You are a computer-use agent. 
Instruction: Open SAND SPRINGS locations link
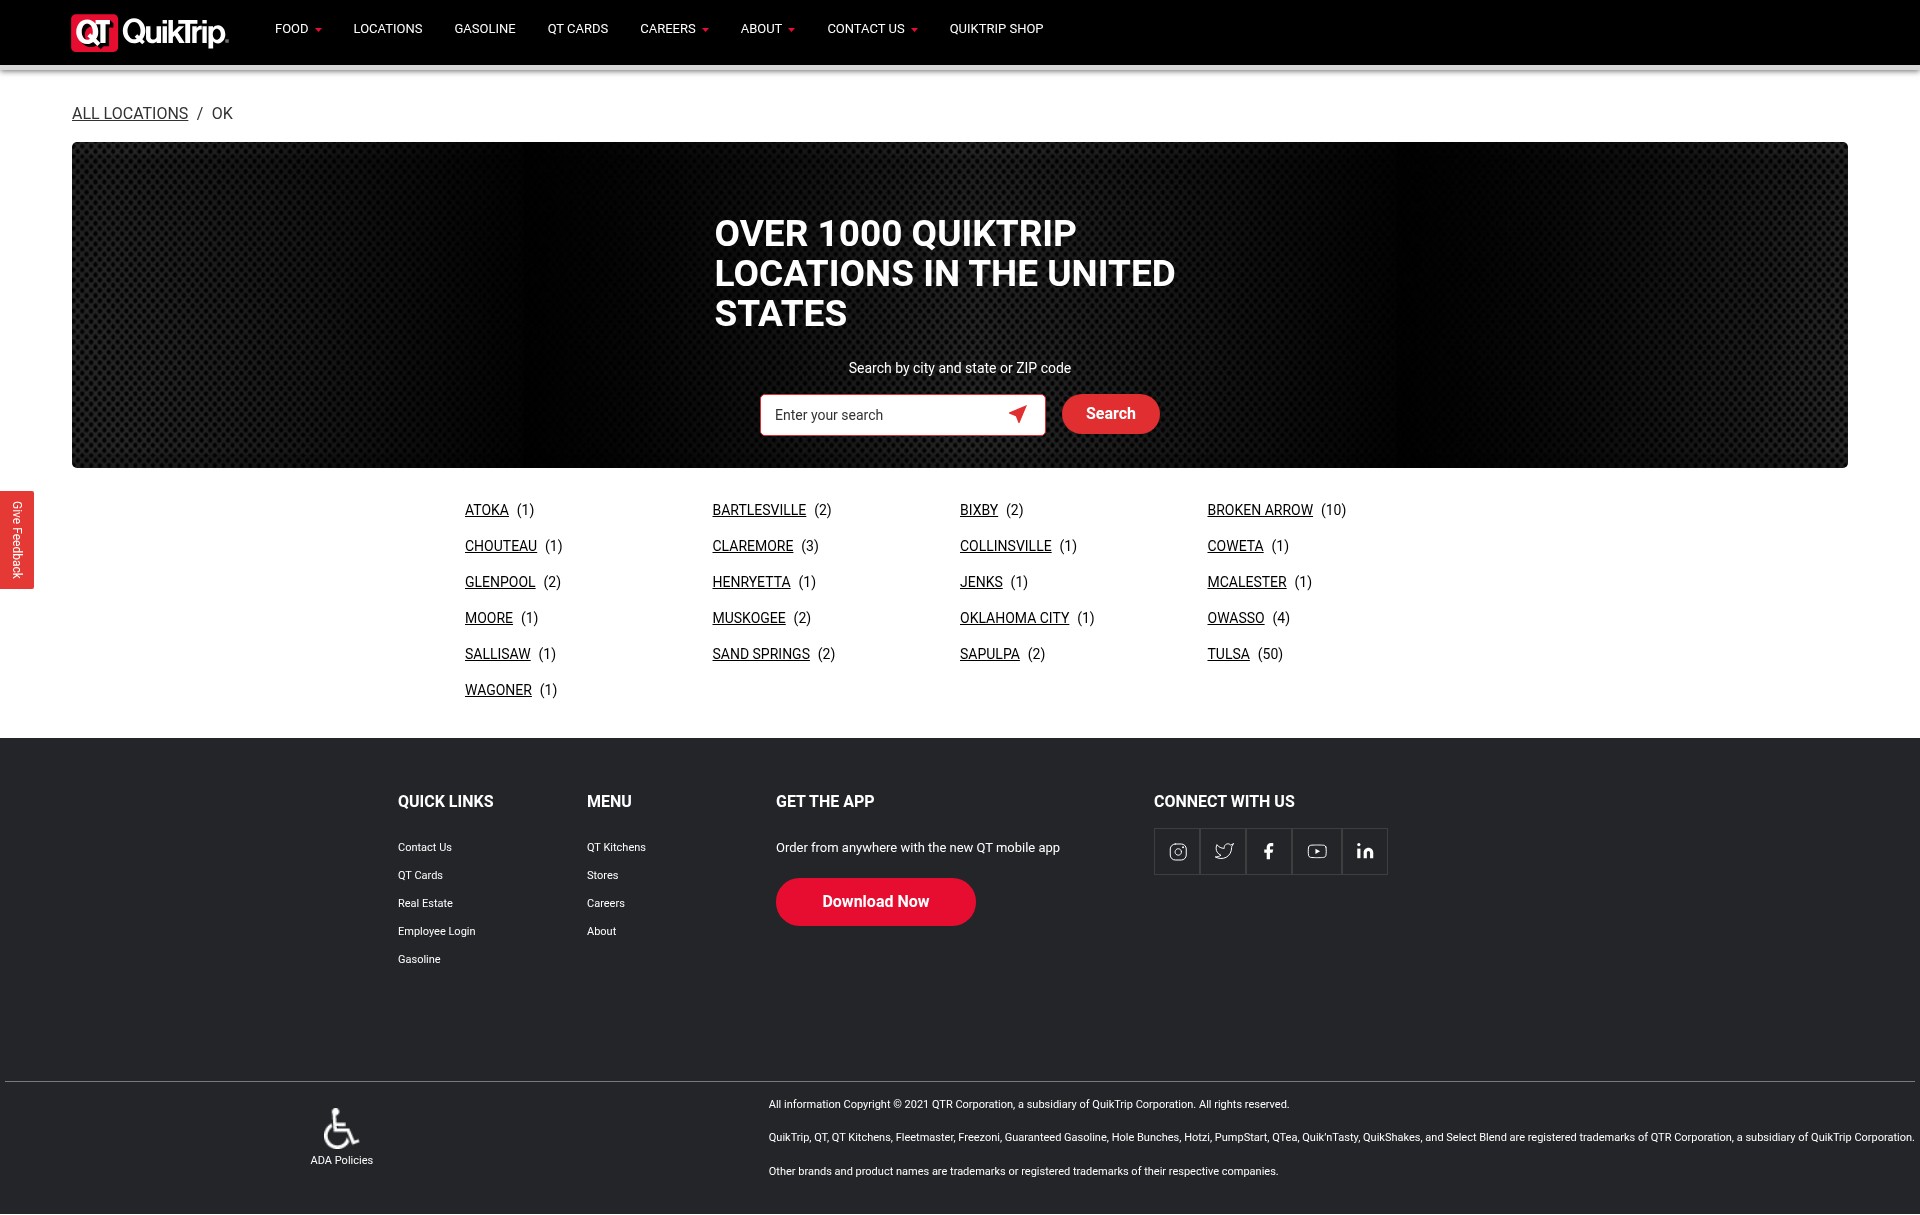[761, 654]
